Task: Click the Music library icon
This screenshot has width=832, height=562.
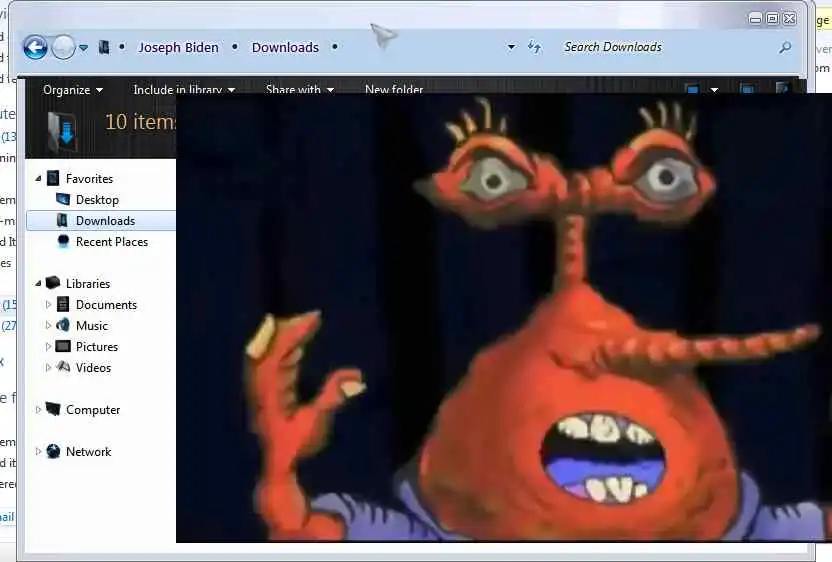Action: tap(63, 325)
